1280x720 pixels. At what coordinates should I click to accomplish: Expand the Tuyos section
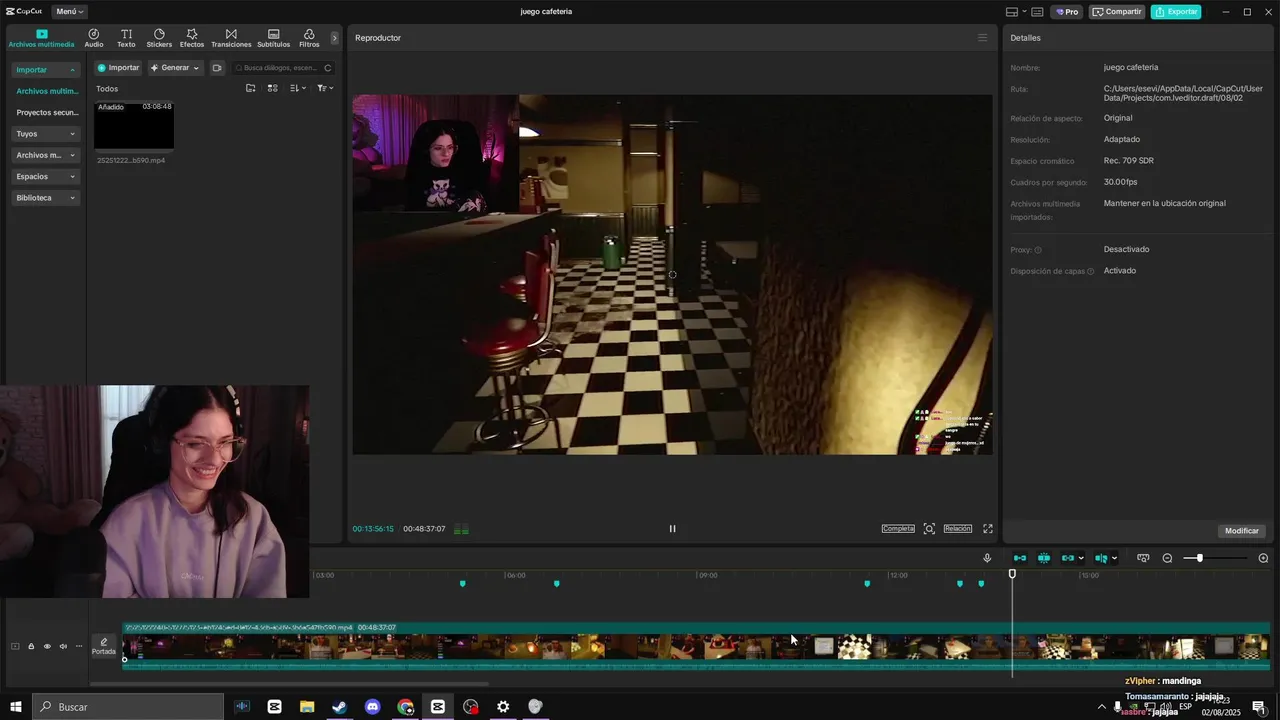[46, 134]
